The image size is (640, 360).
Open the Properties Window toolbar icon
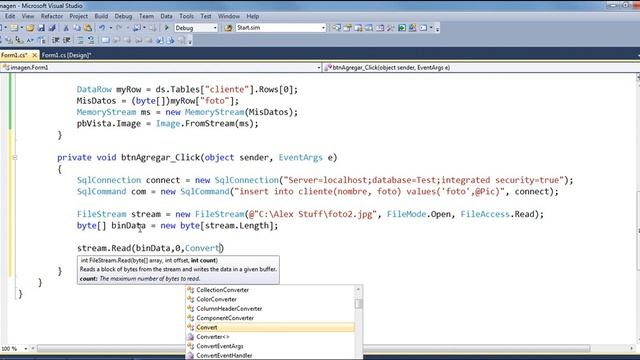348,28
